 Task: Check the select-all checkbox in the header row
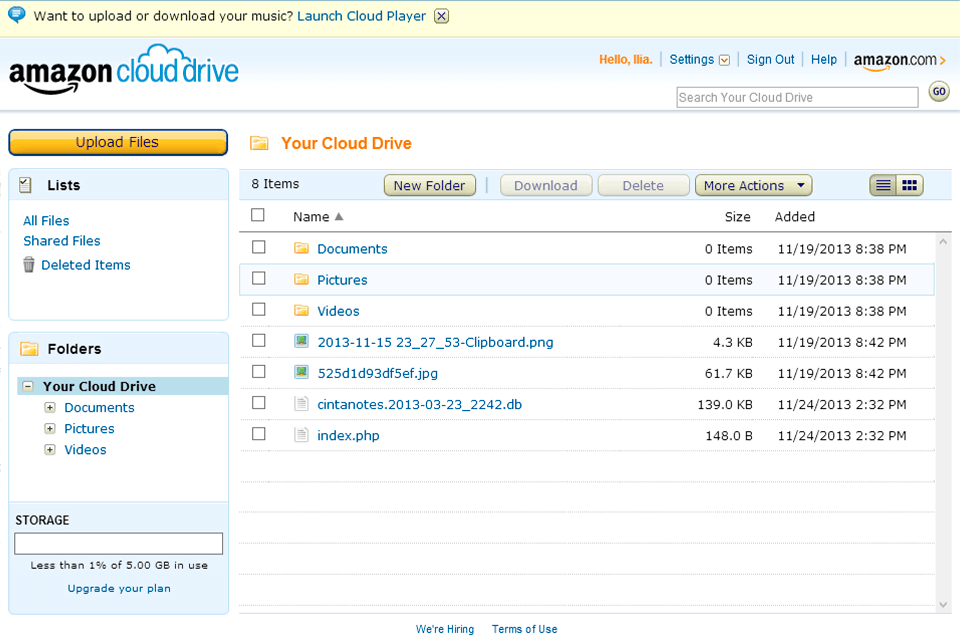pos(258,215)
